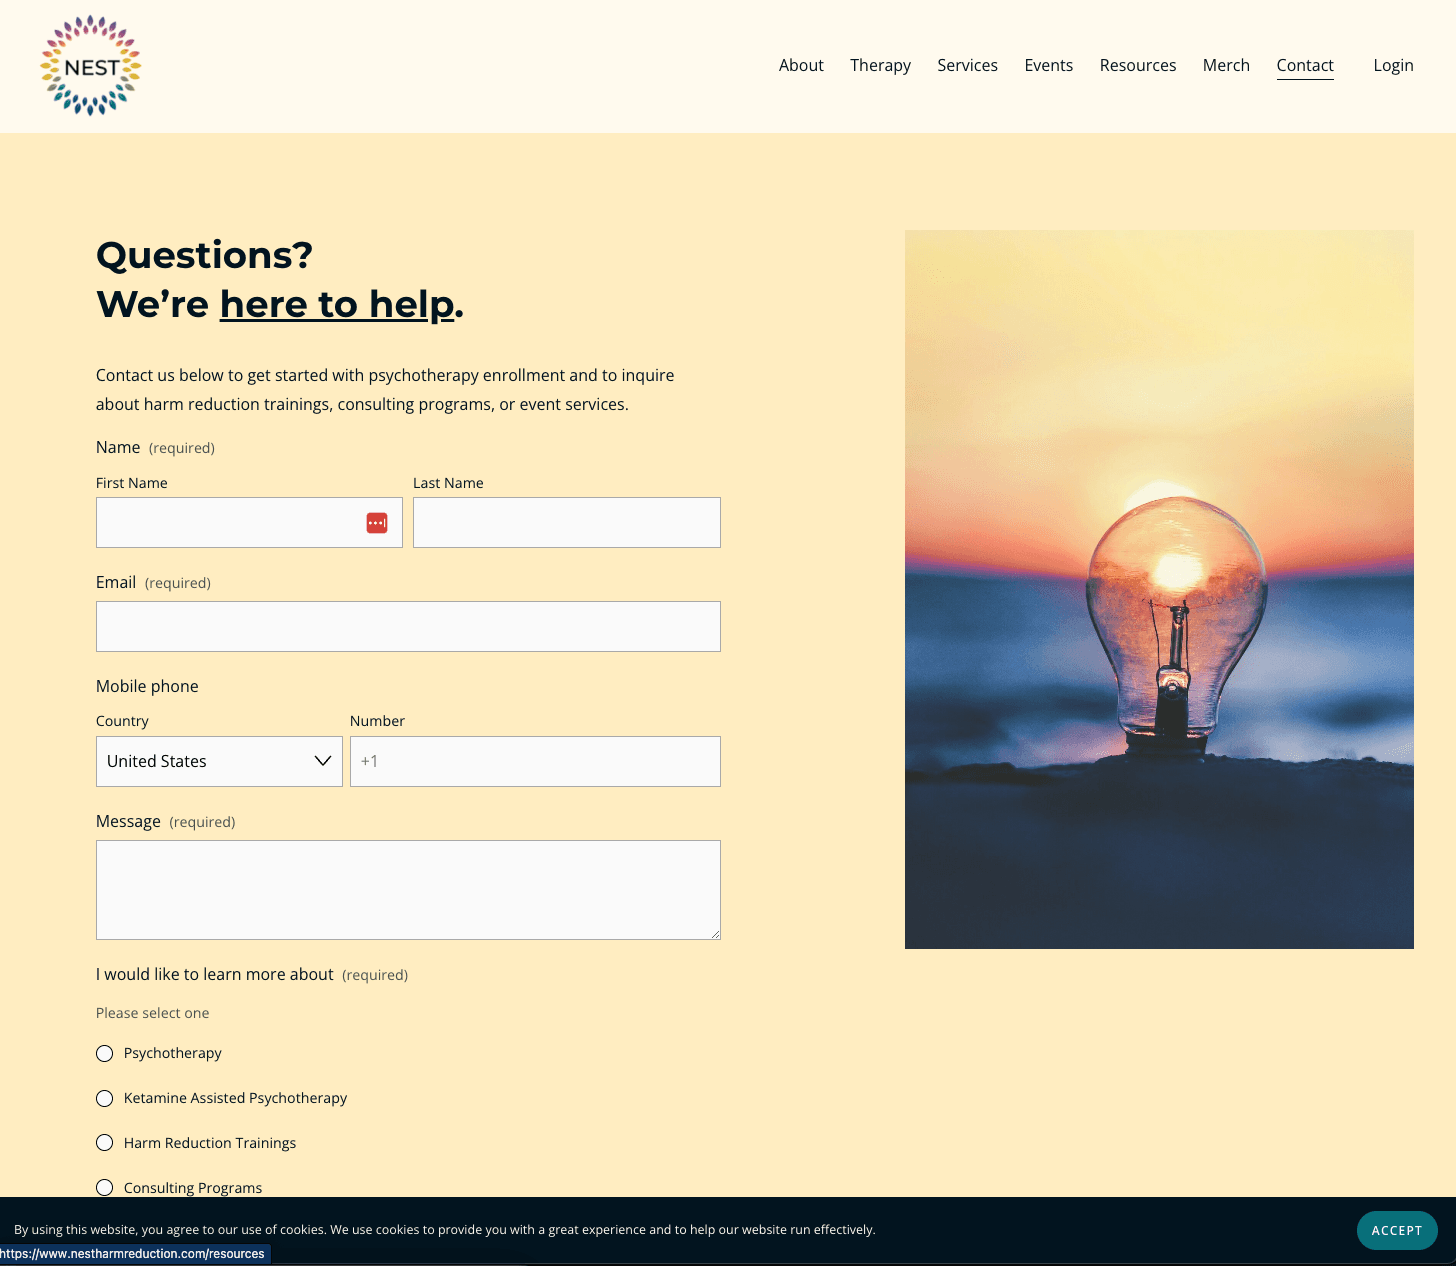Grab the Message box resize handle
Viewport: 1456px width, 1266px height.
pos(715,934)
